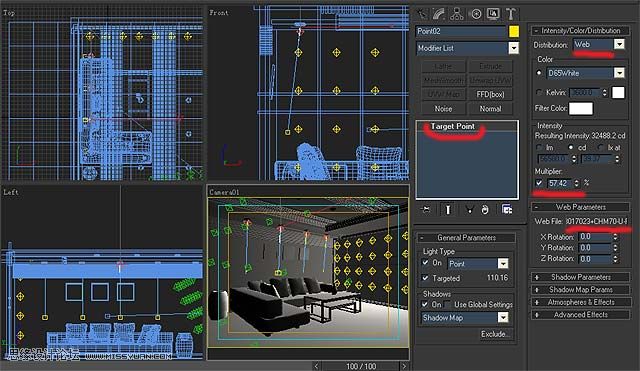Open the Create command panel tab
This screenshot has width=640, height=371.
(422, 14)
